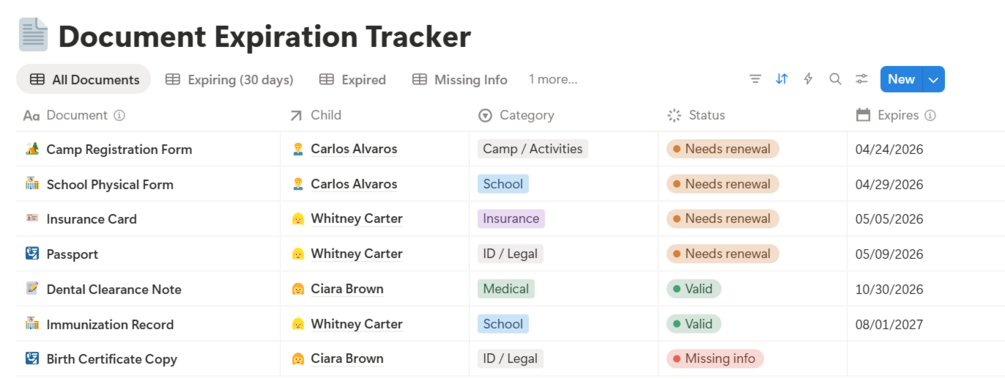Click the blue New button
Screen dimensions: 1005x379
coord(901,80)
